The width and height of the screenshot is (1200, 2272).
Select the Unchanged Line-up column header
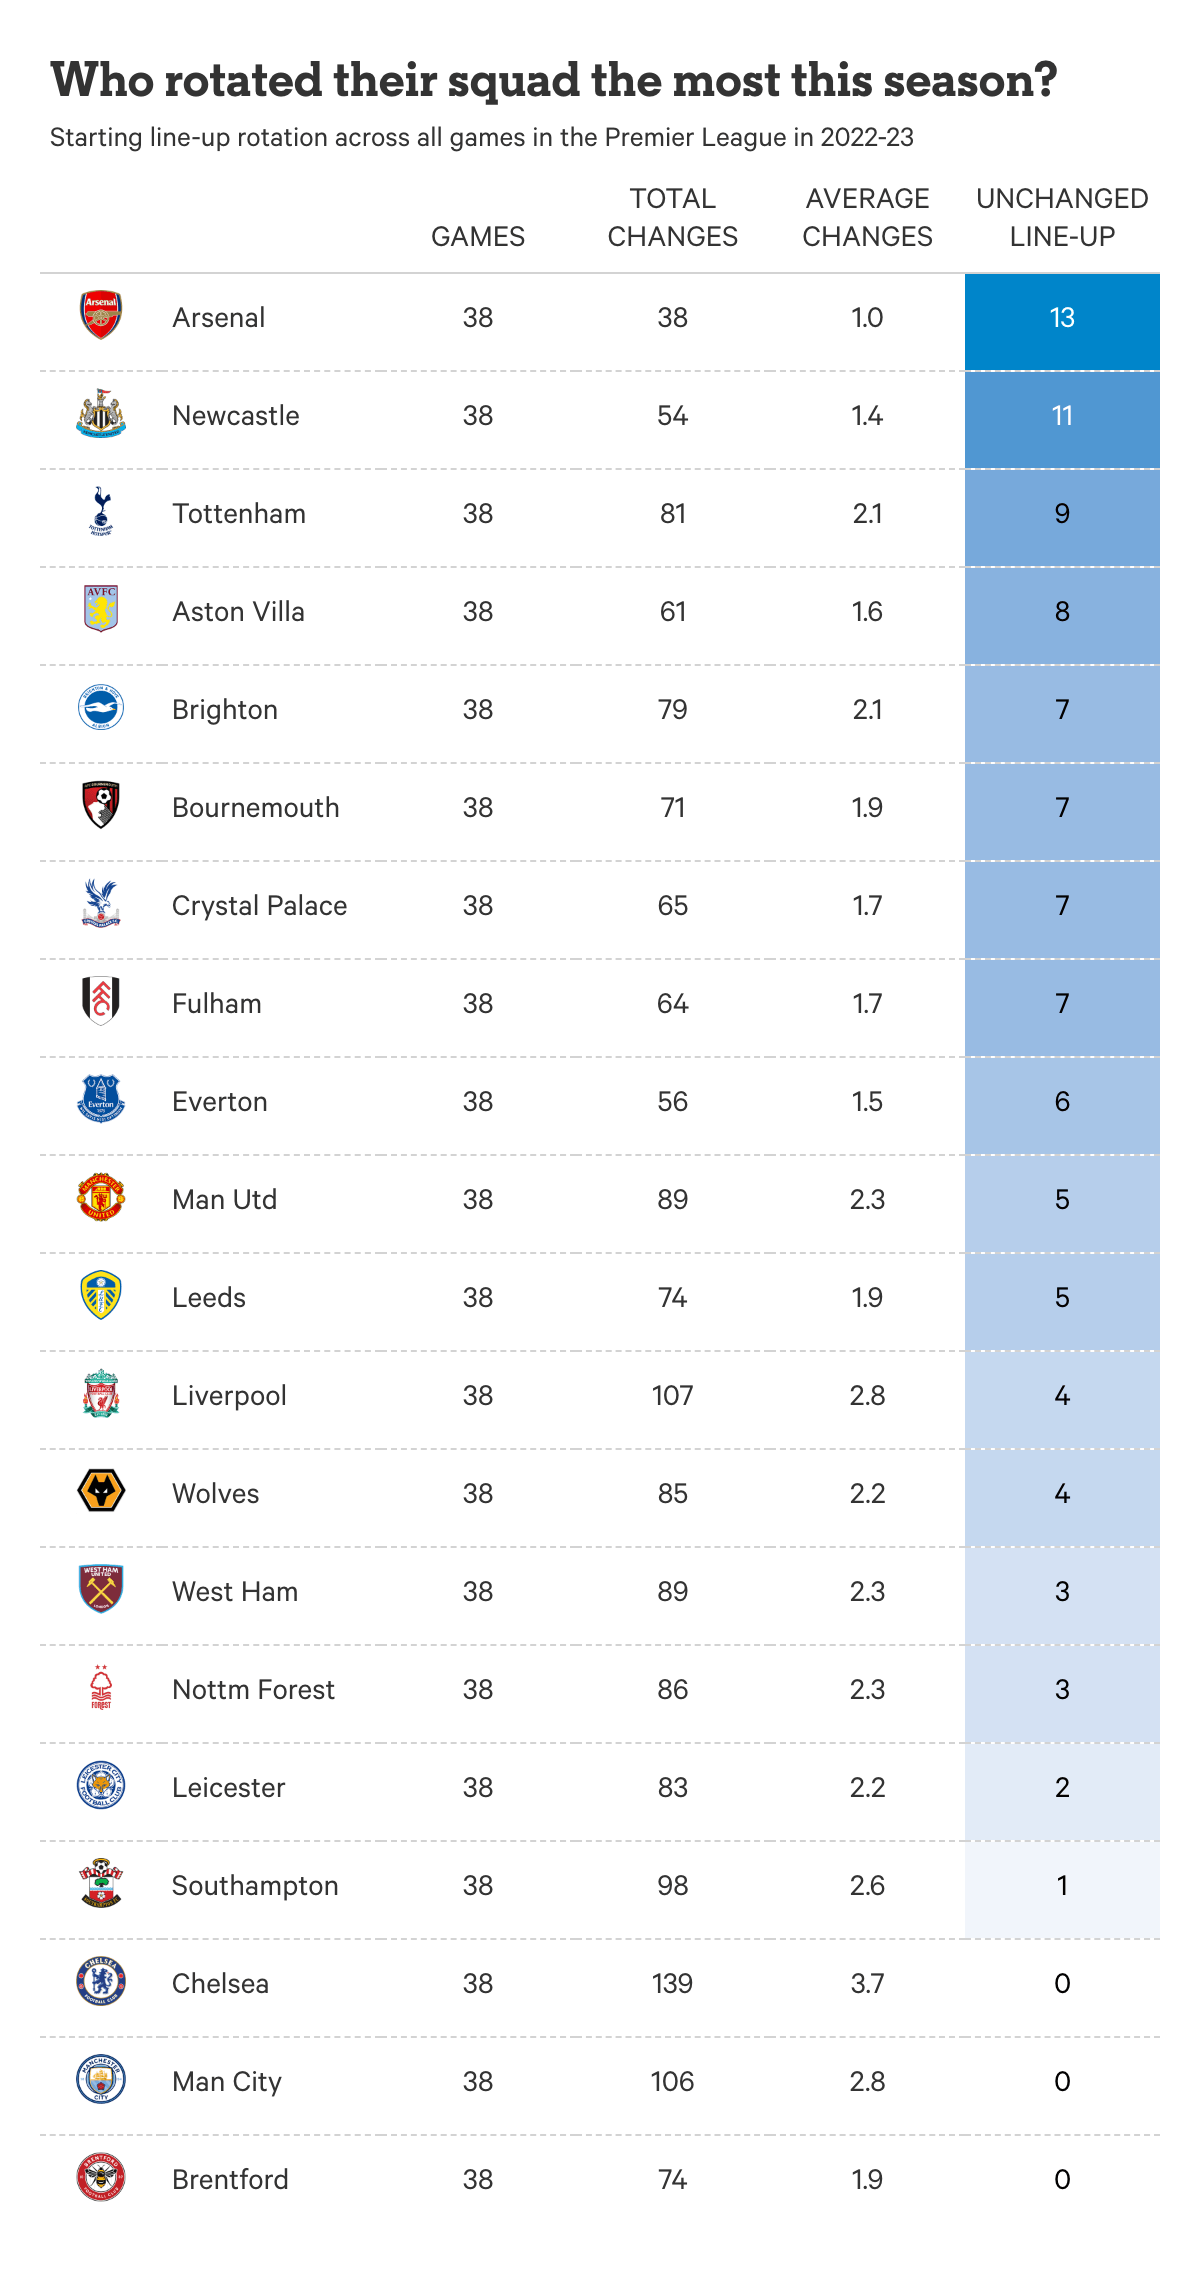point(1062,218)
